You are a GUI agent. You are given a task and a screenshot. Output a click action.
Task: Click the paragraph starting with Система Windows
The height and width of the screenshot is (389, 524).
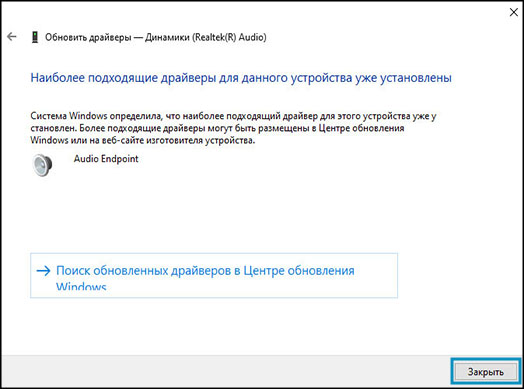pyautogui.click(x=233, y=128)
